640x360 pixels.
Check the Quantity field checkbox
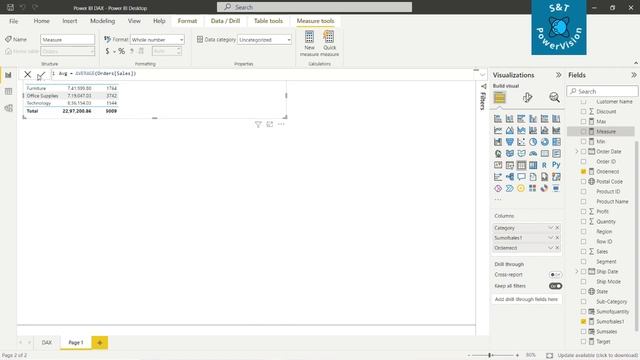[x=583, y=222]
